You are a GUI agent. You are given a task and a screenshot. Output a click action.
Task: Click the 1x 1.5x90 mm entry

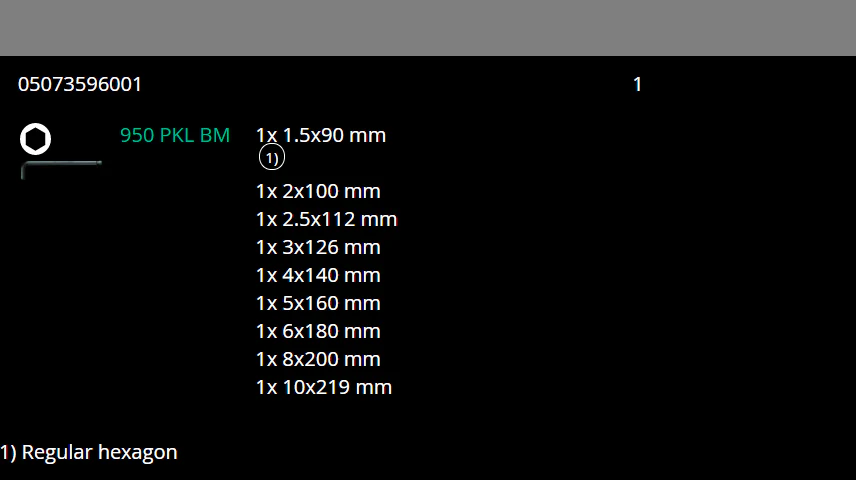tap(321, 135)
